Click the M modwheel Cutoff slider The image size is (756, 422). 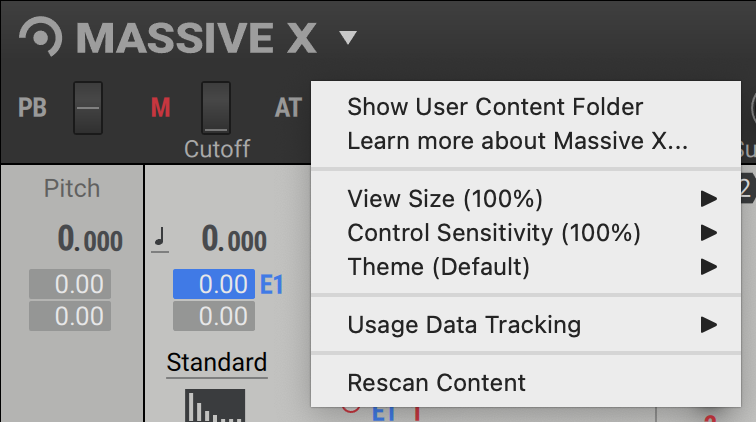pyautogui.click(x=215, y=107)
